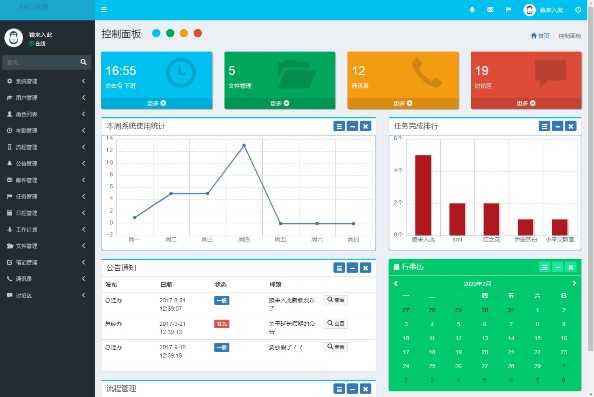
Task: Open the list-menu icon on the green calendar panel
Action: (x=544, y=267)
